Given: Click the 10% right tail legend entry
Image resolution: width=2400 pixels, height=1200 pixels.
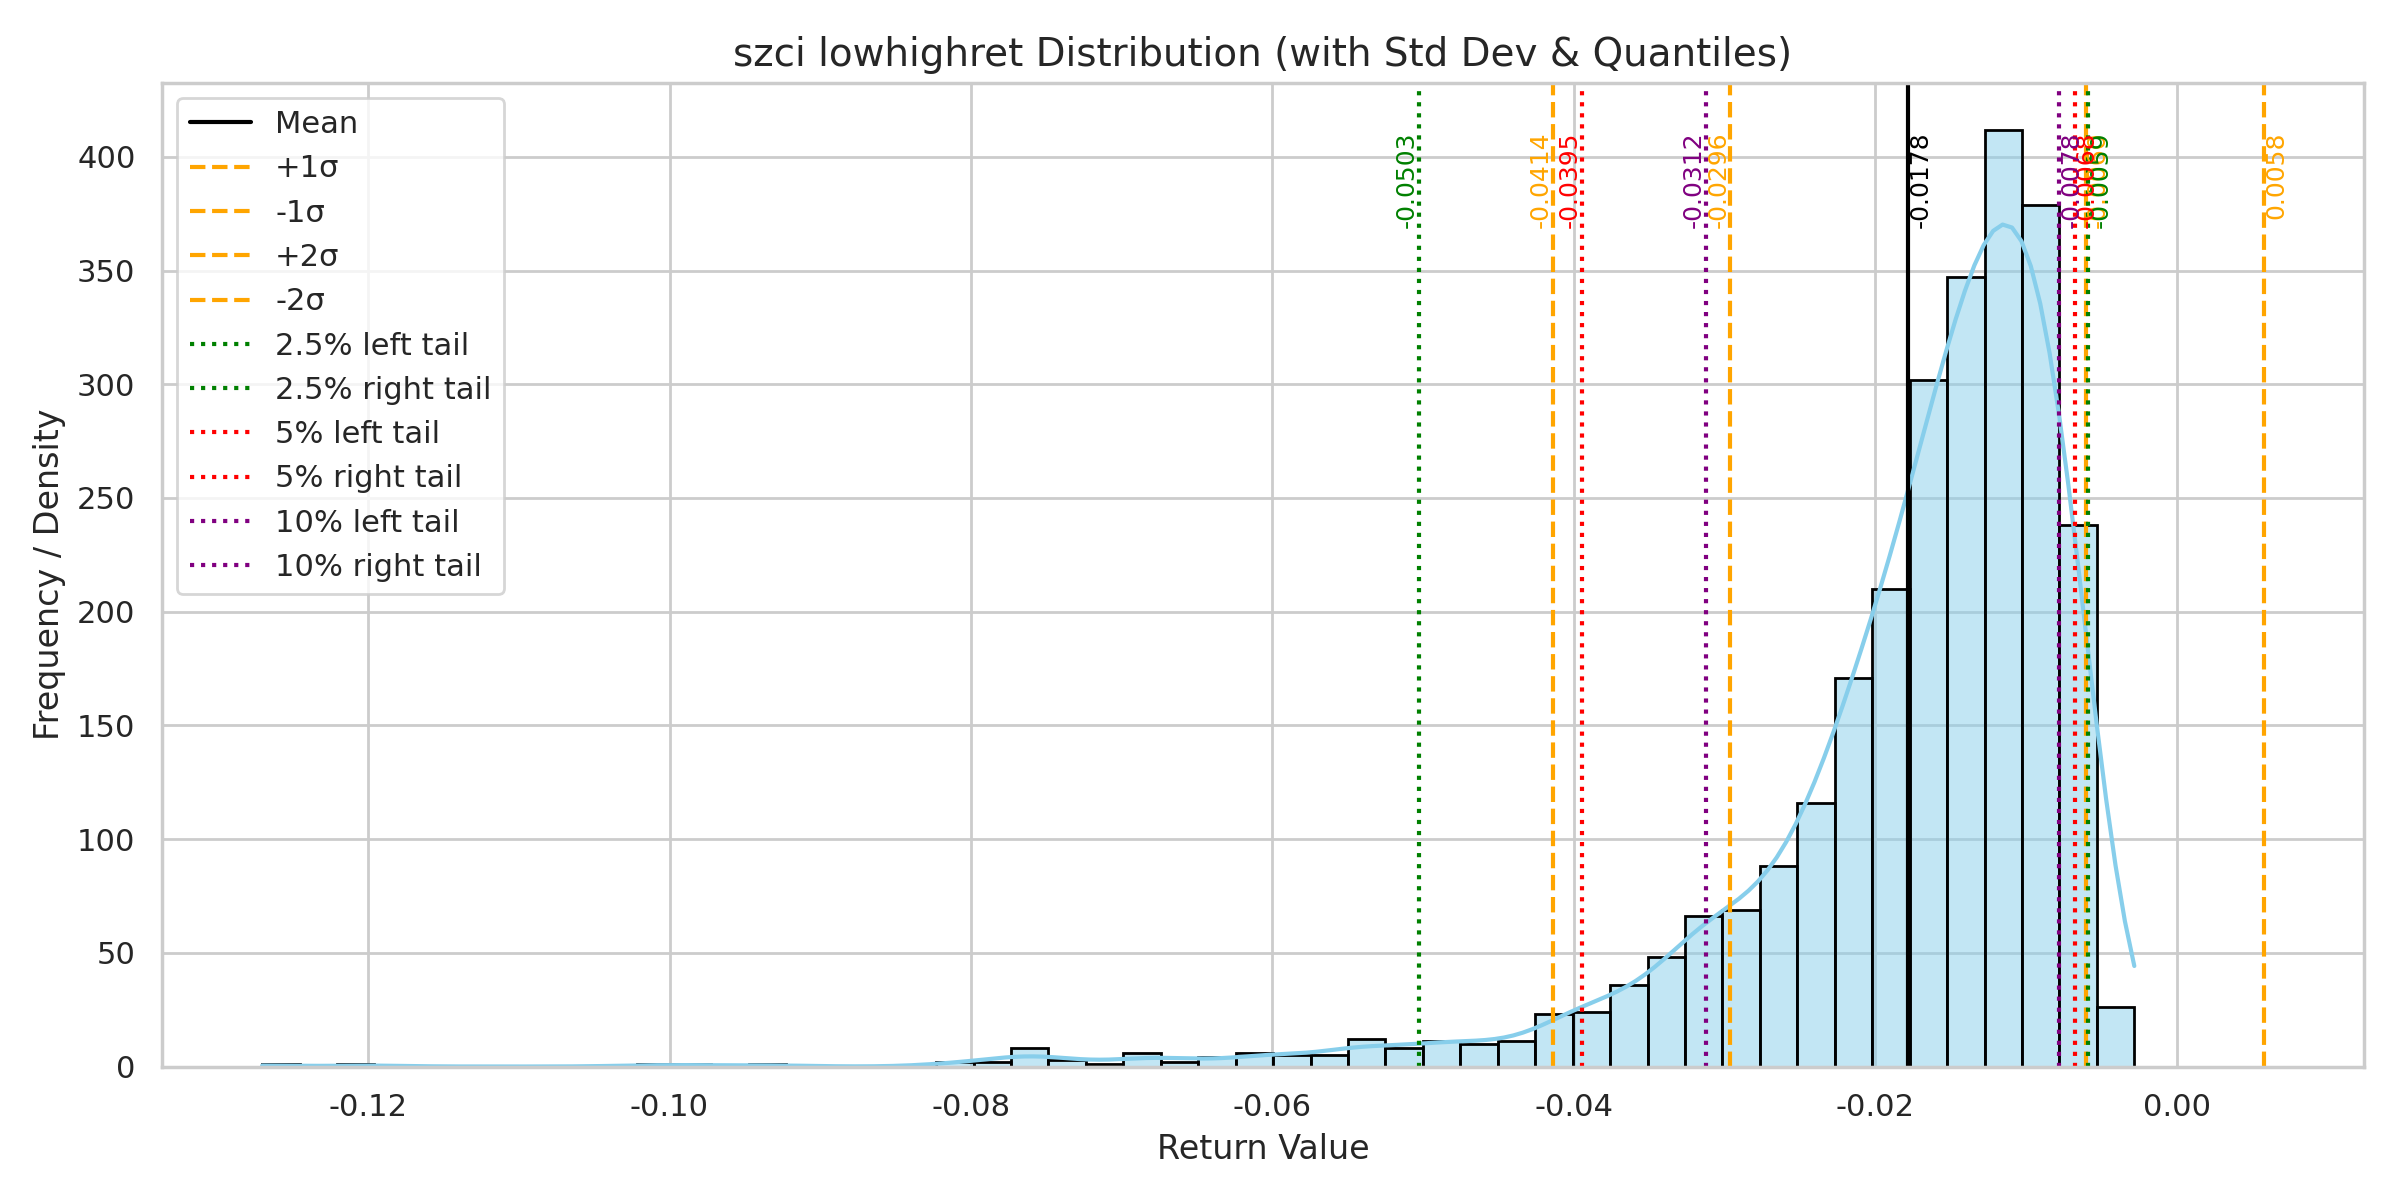Looking at the screenshot, I should (x=377, y=566).
